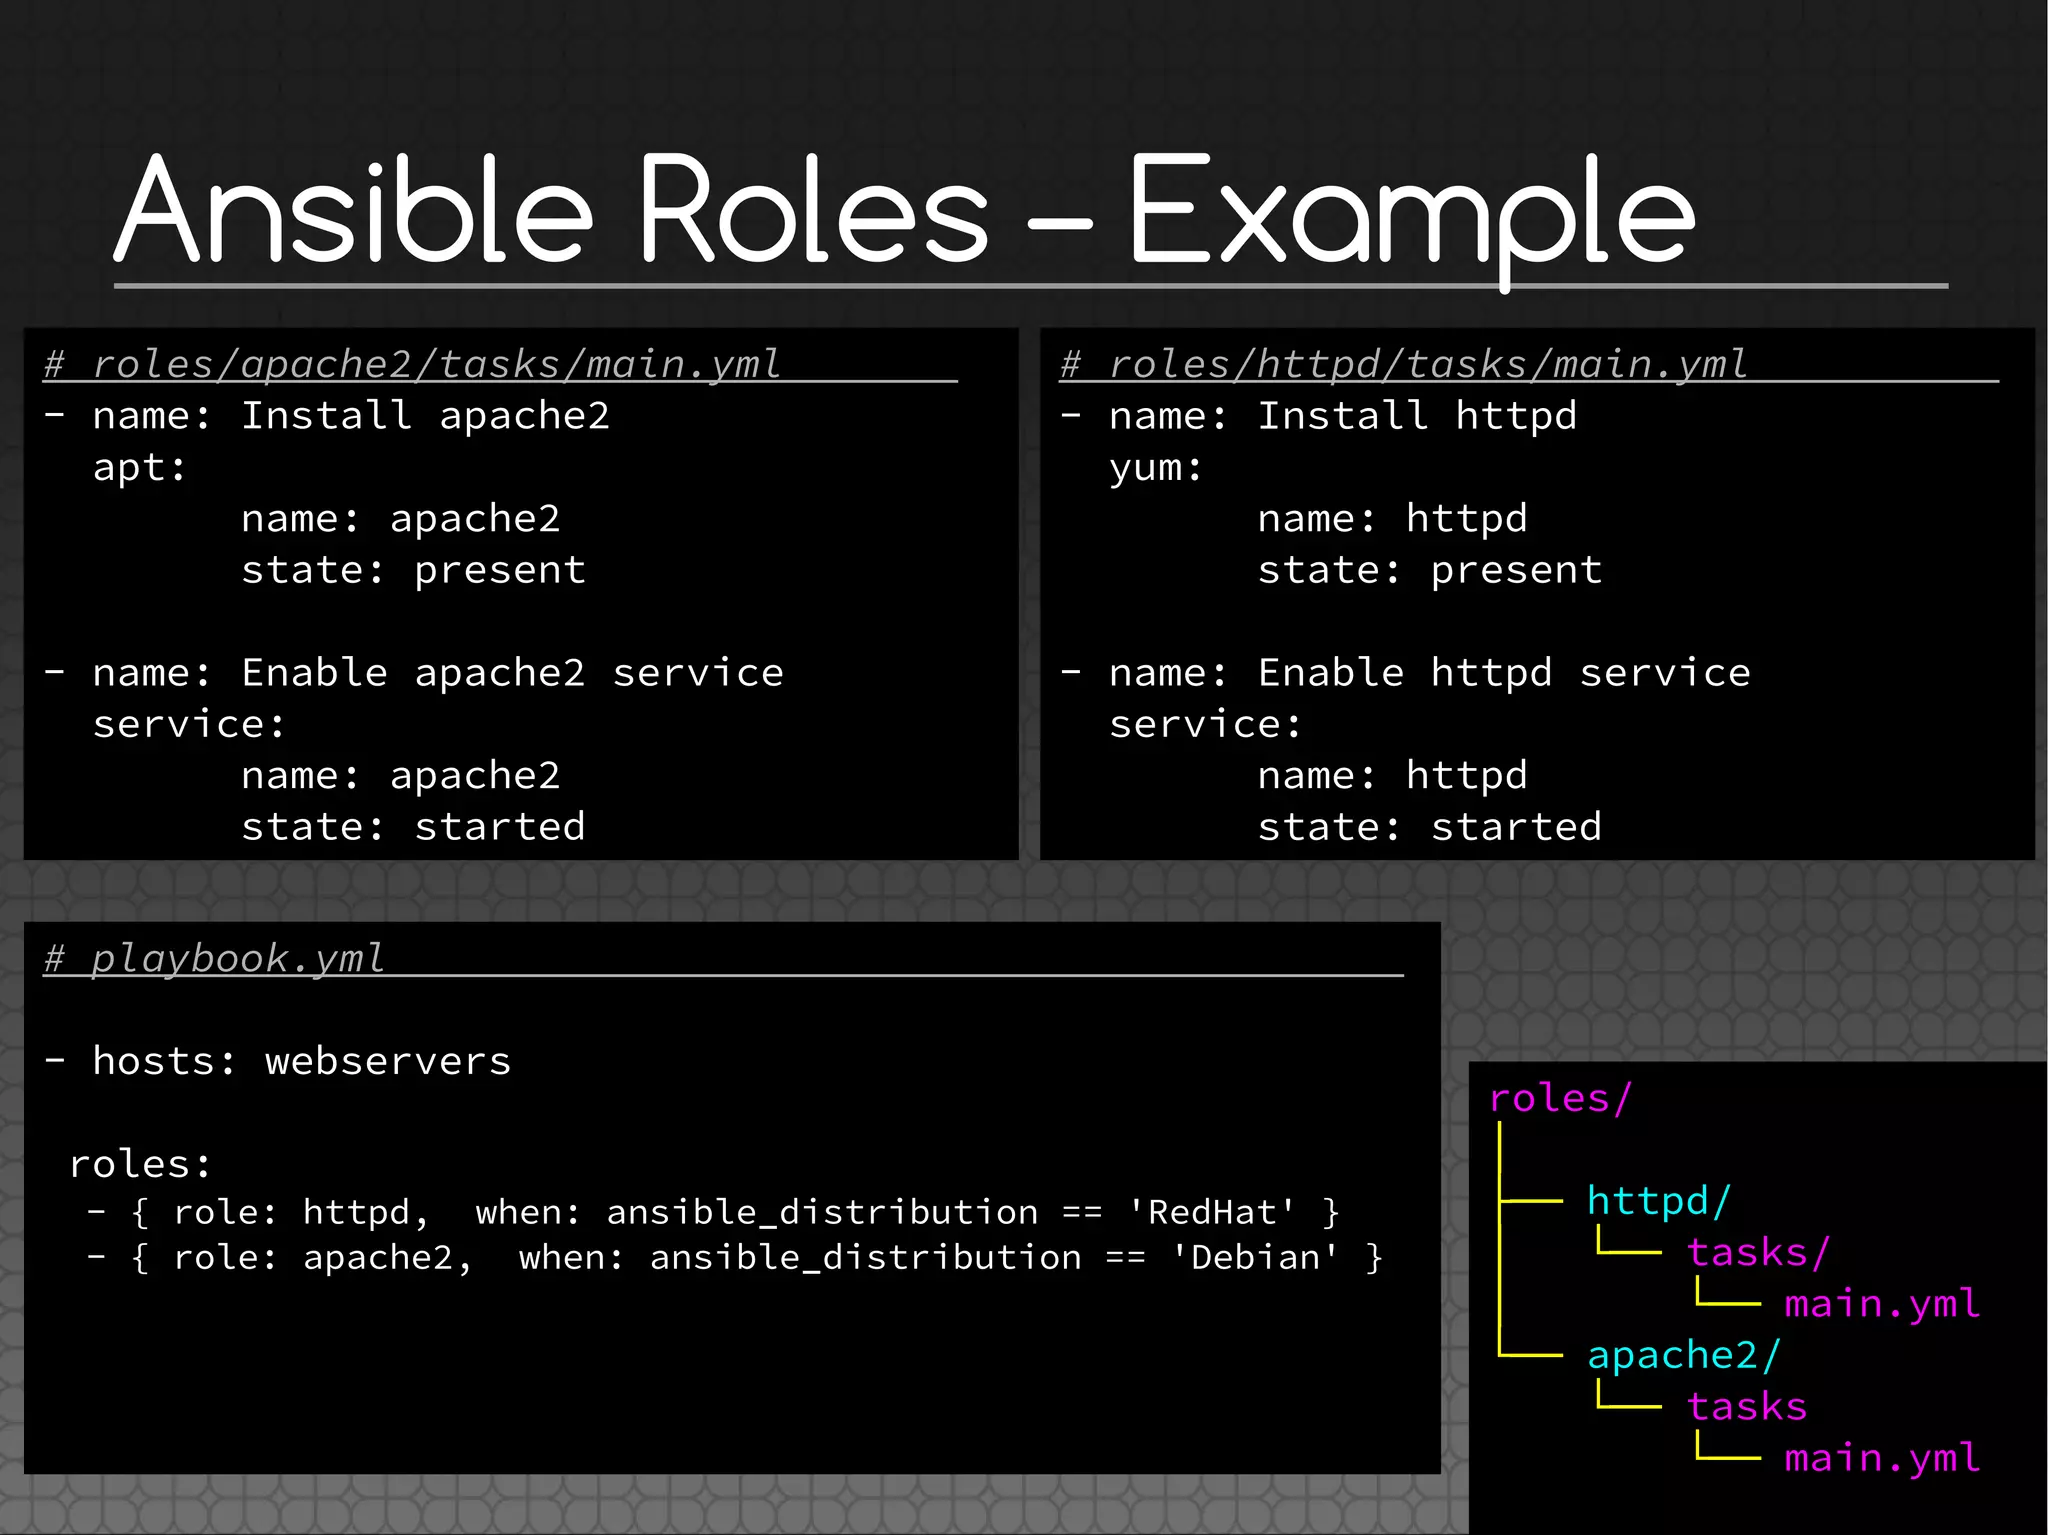Click main.yml under httpd tasks
The image size is (2048, 1535).
1882,1303
